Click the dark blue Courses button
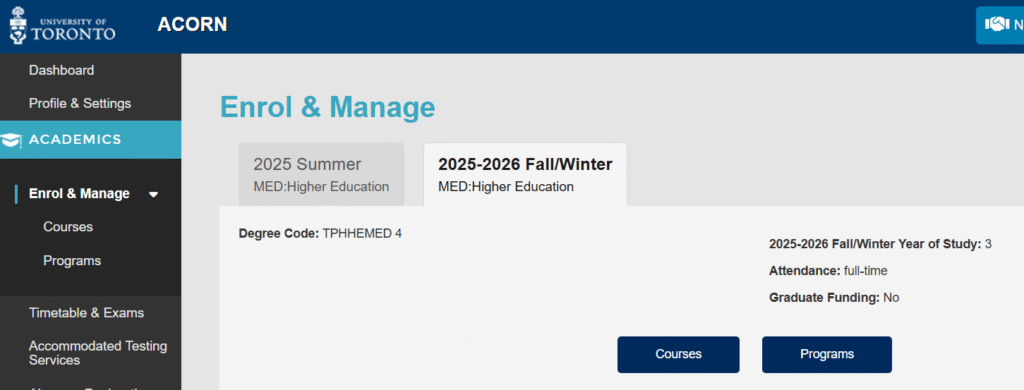The height and width of the screenshot is (390, 1024). click(x=679, y=355)
